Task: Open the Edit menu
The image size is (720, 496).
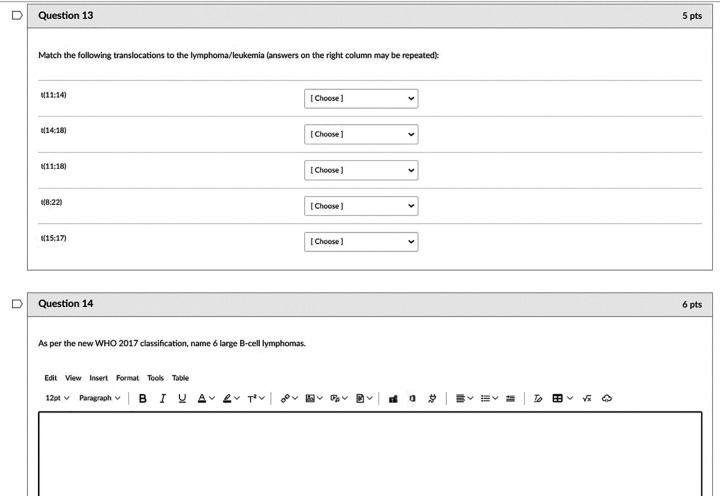Action: 51,378
